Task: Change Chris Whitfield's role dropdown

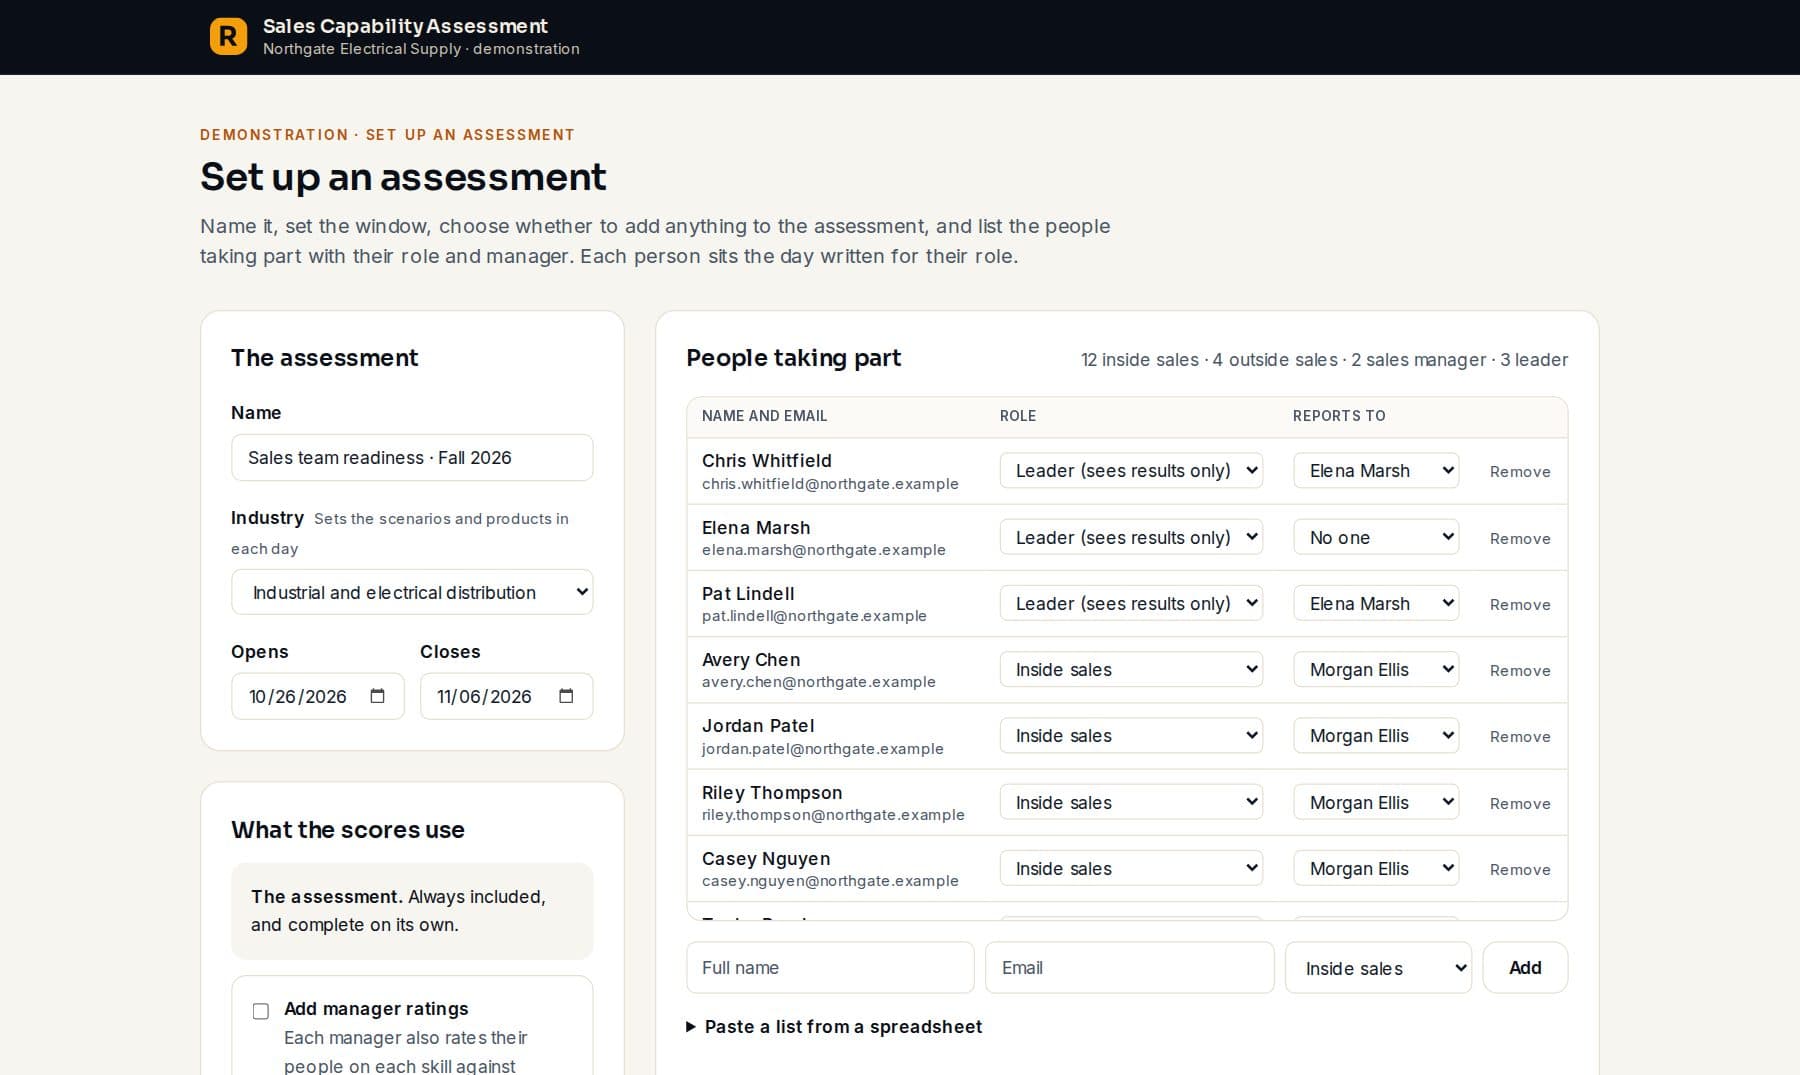Action: 1131,471
